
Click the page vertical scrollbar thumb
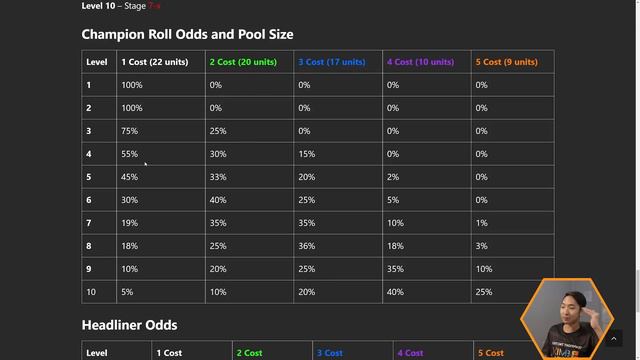click(637, 291)
